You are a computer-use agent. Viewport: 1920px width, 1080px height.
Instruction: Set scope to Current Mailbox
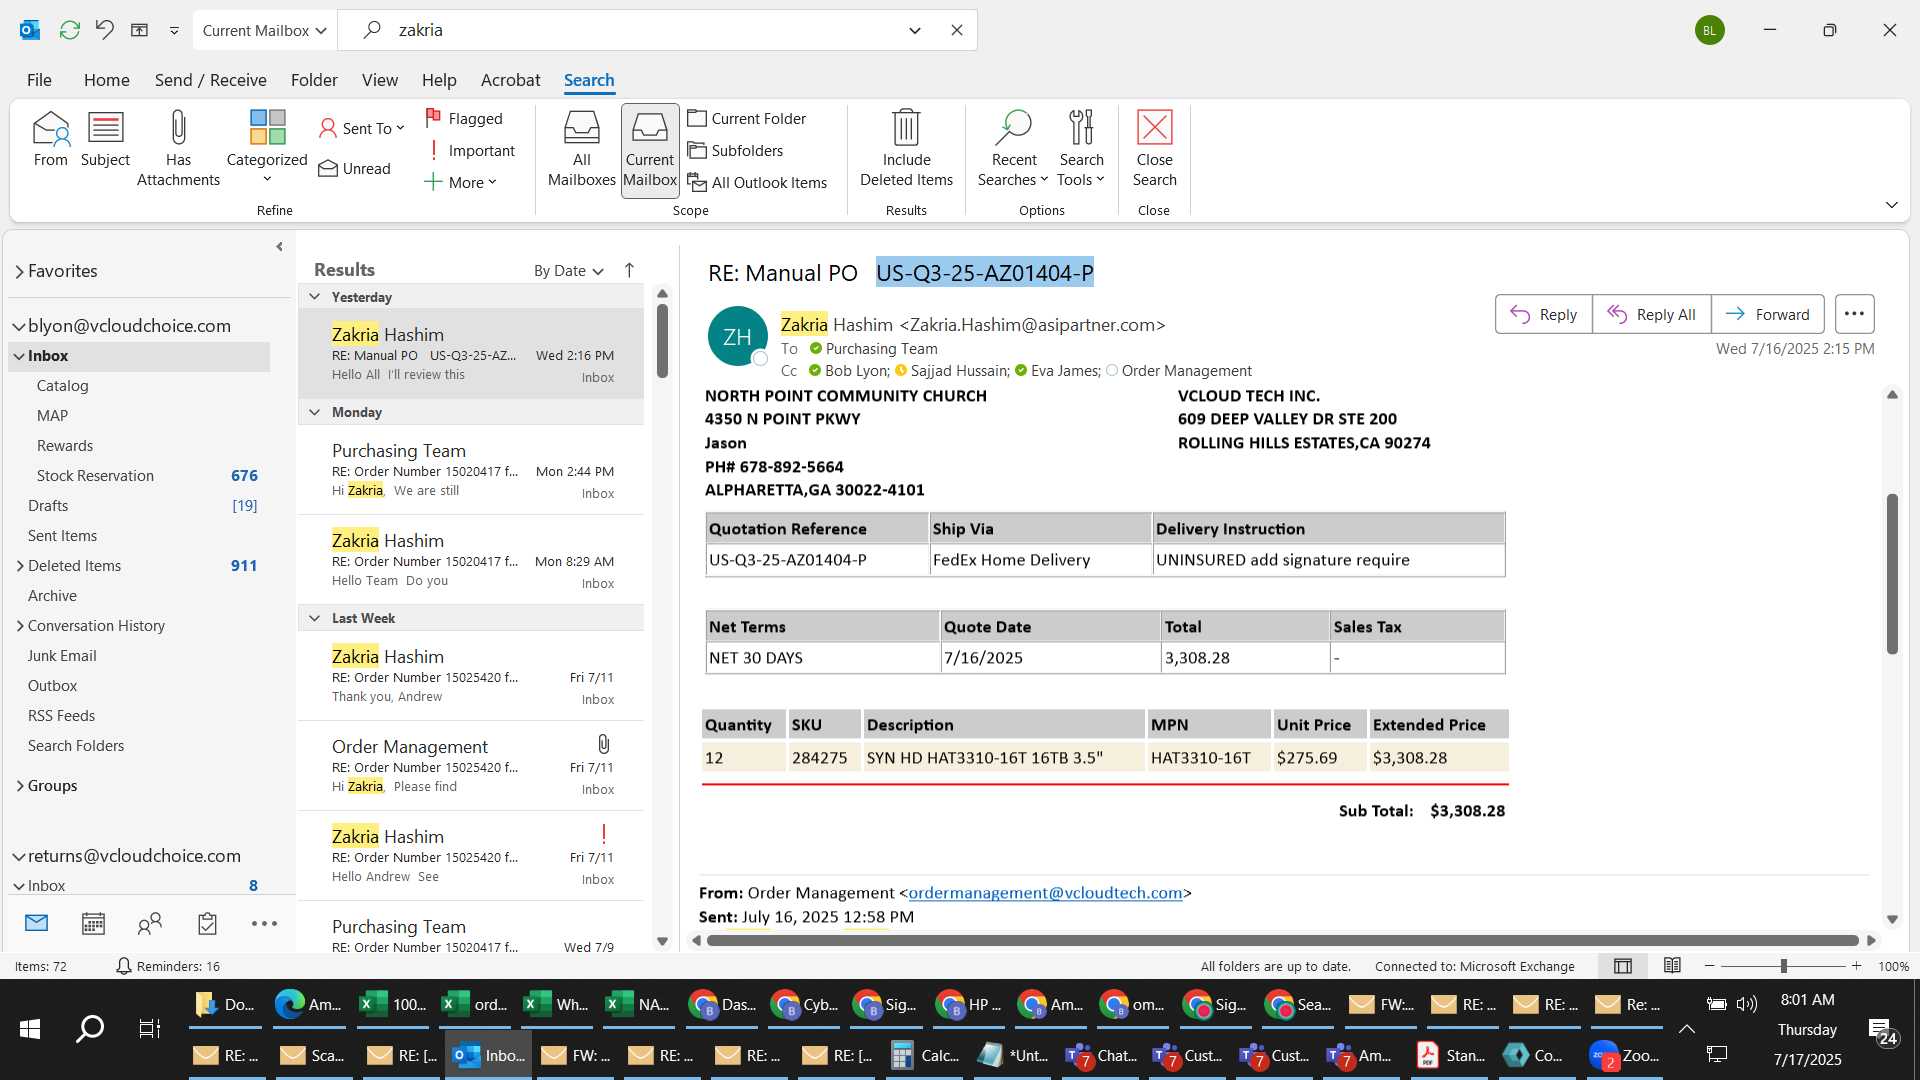(650, 149)
